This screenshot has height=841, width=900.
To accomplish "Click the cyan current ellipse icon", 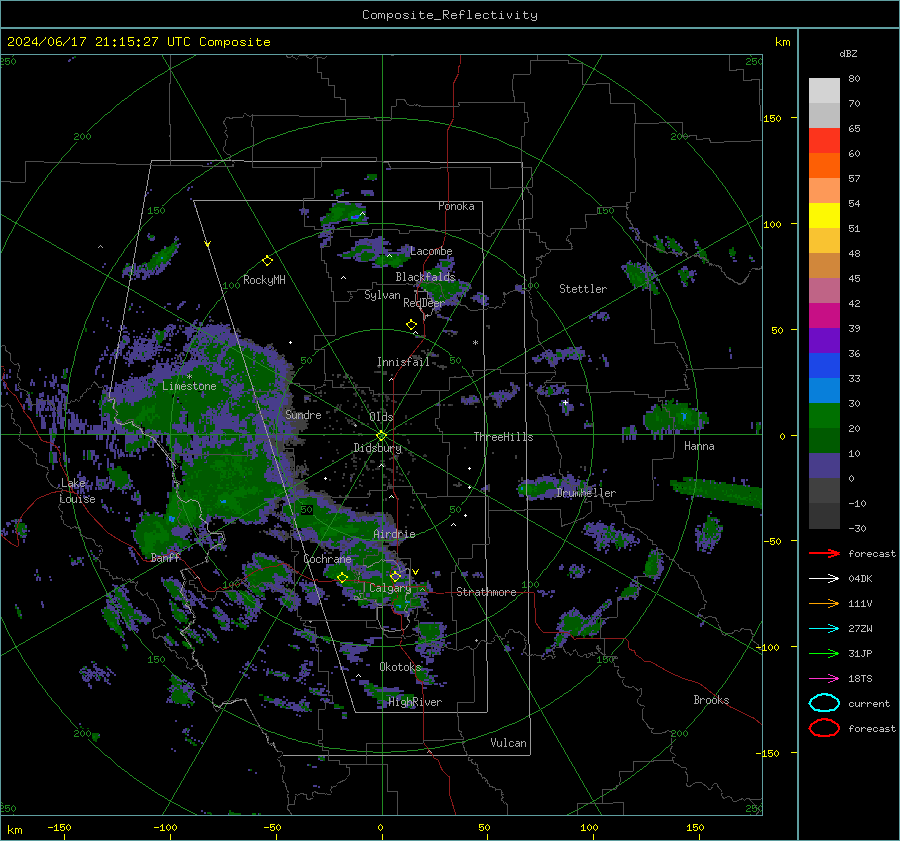I will pos(824,703).
